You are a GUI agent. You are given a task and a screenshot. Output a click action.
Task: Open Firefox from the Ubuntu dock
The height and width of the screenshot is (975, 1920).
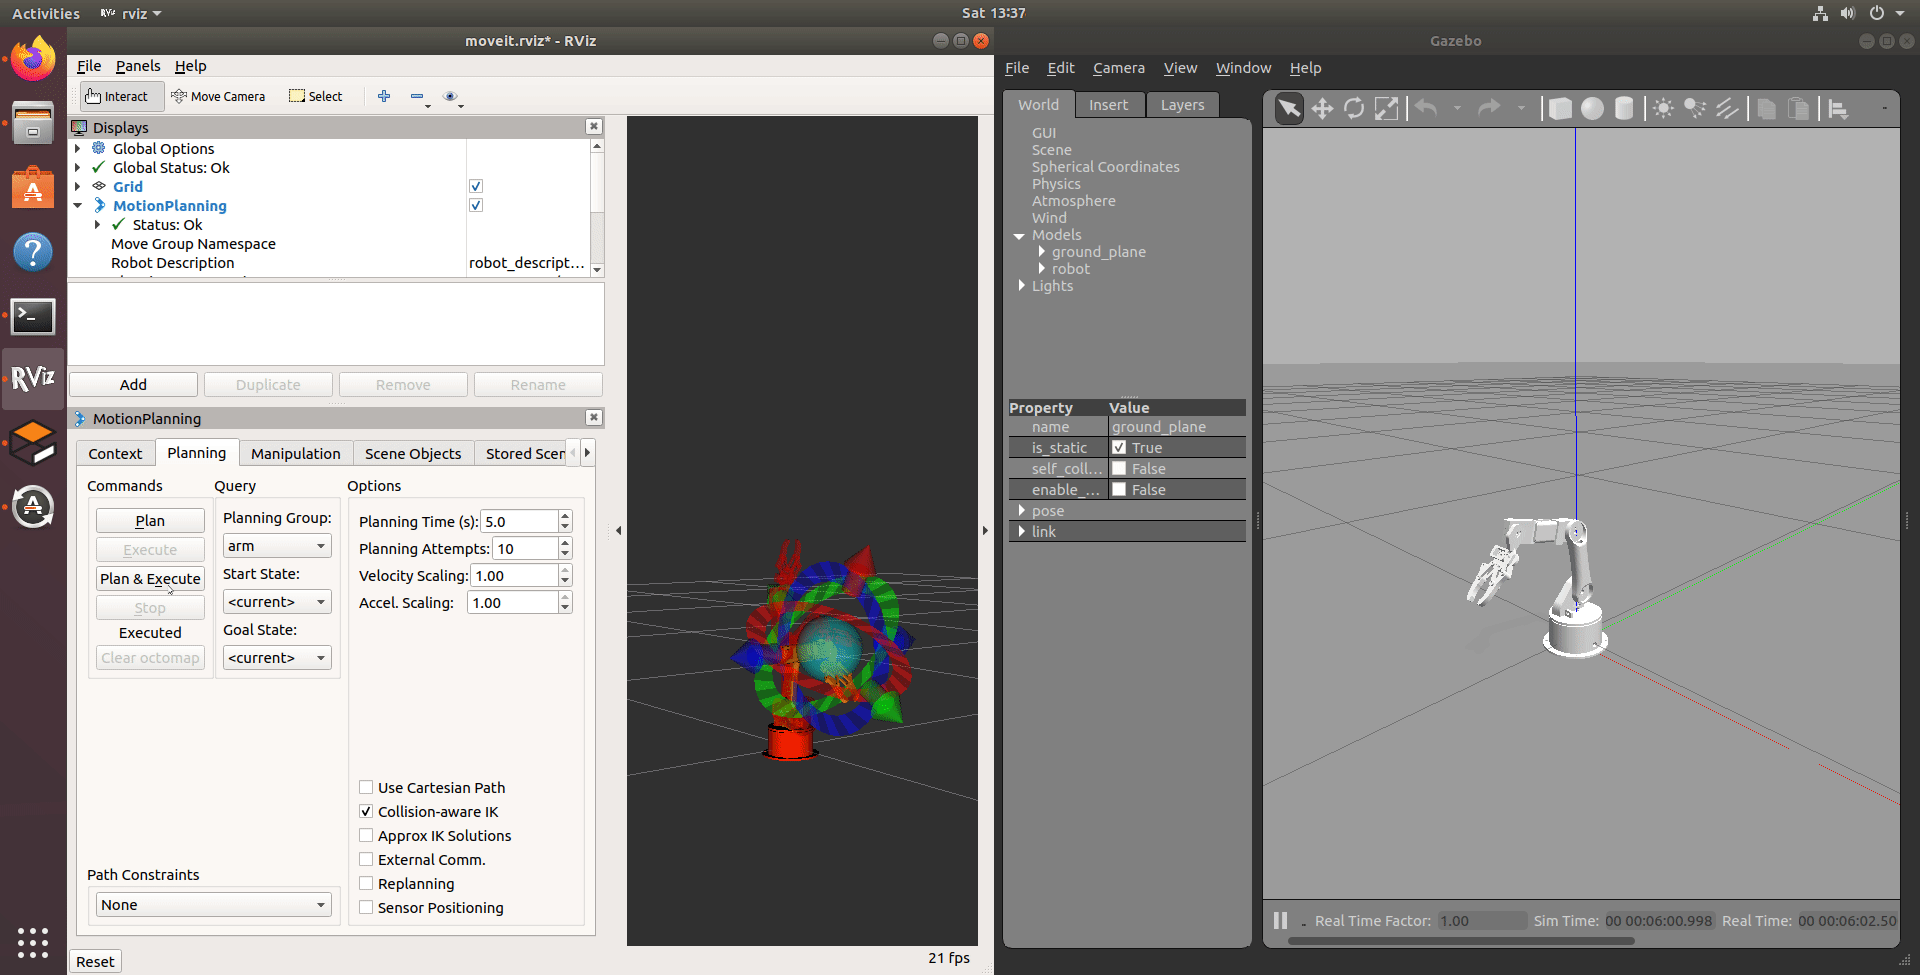coord(33,59)
